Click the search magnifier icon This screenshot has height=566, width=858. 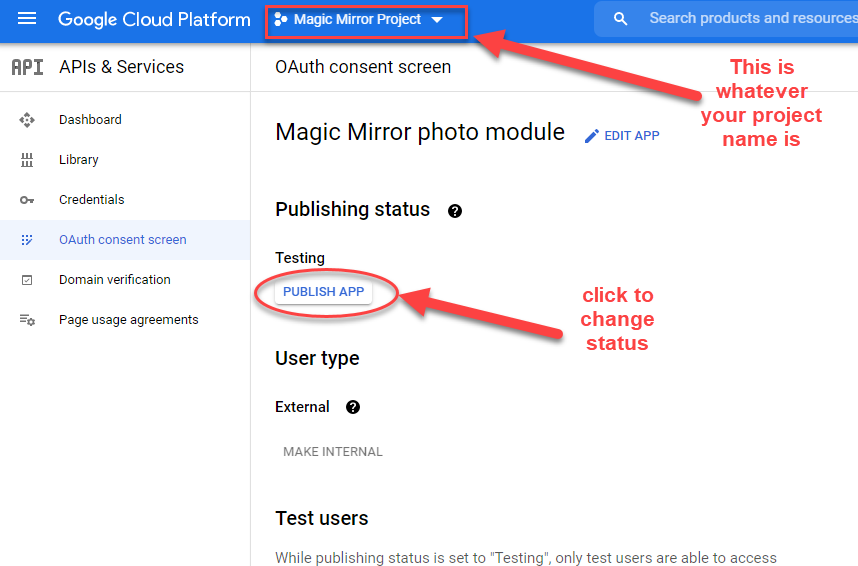pos(620,19)
